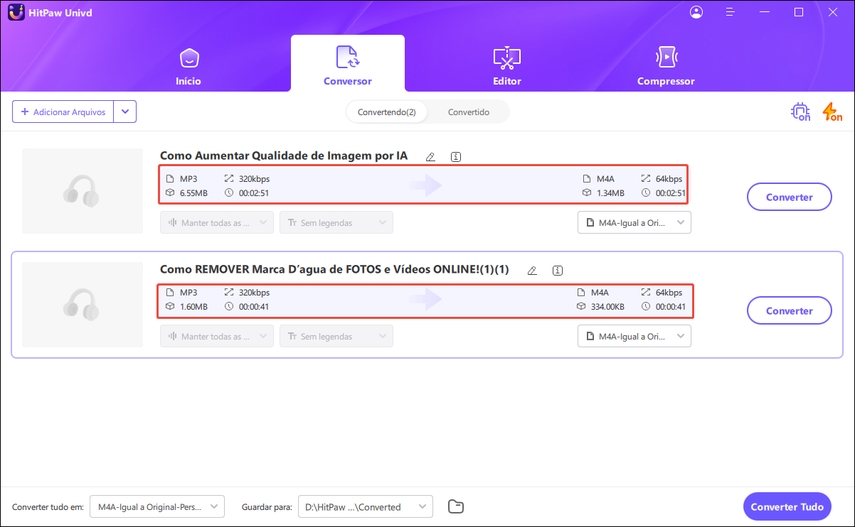Open media info icon for first file
The width and height of the screenshot is (855, 527).
(456, 157)
